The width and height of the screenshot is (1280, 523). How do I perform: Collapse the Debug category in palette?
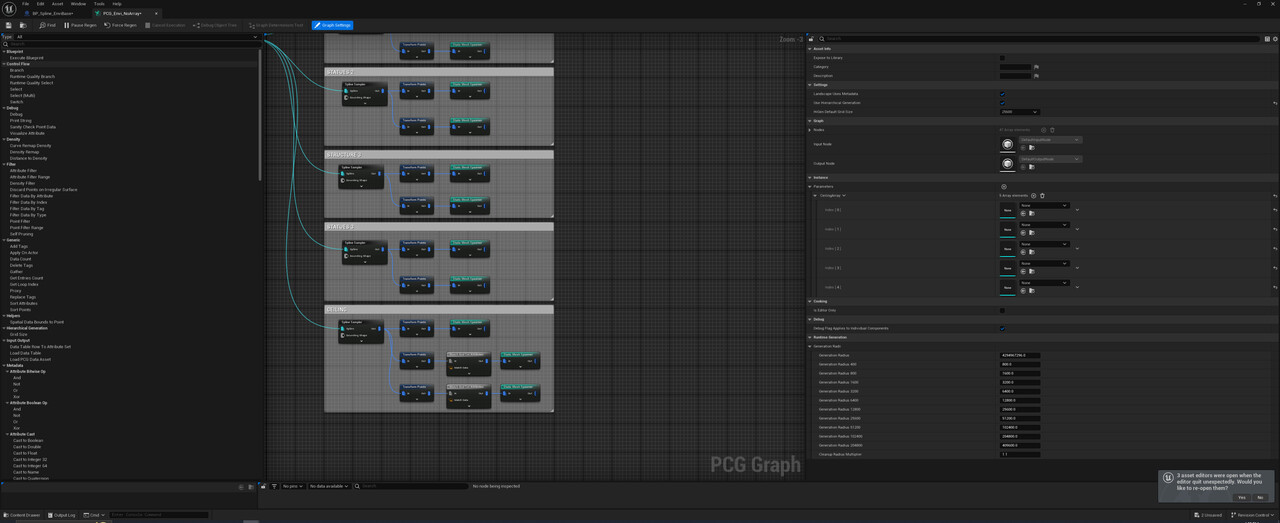[3, 108]
